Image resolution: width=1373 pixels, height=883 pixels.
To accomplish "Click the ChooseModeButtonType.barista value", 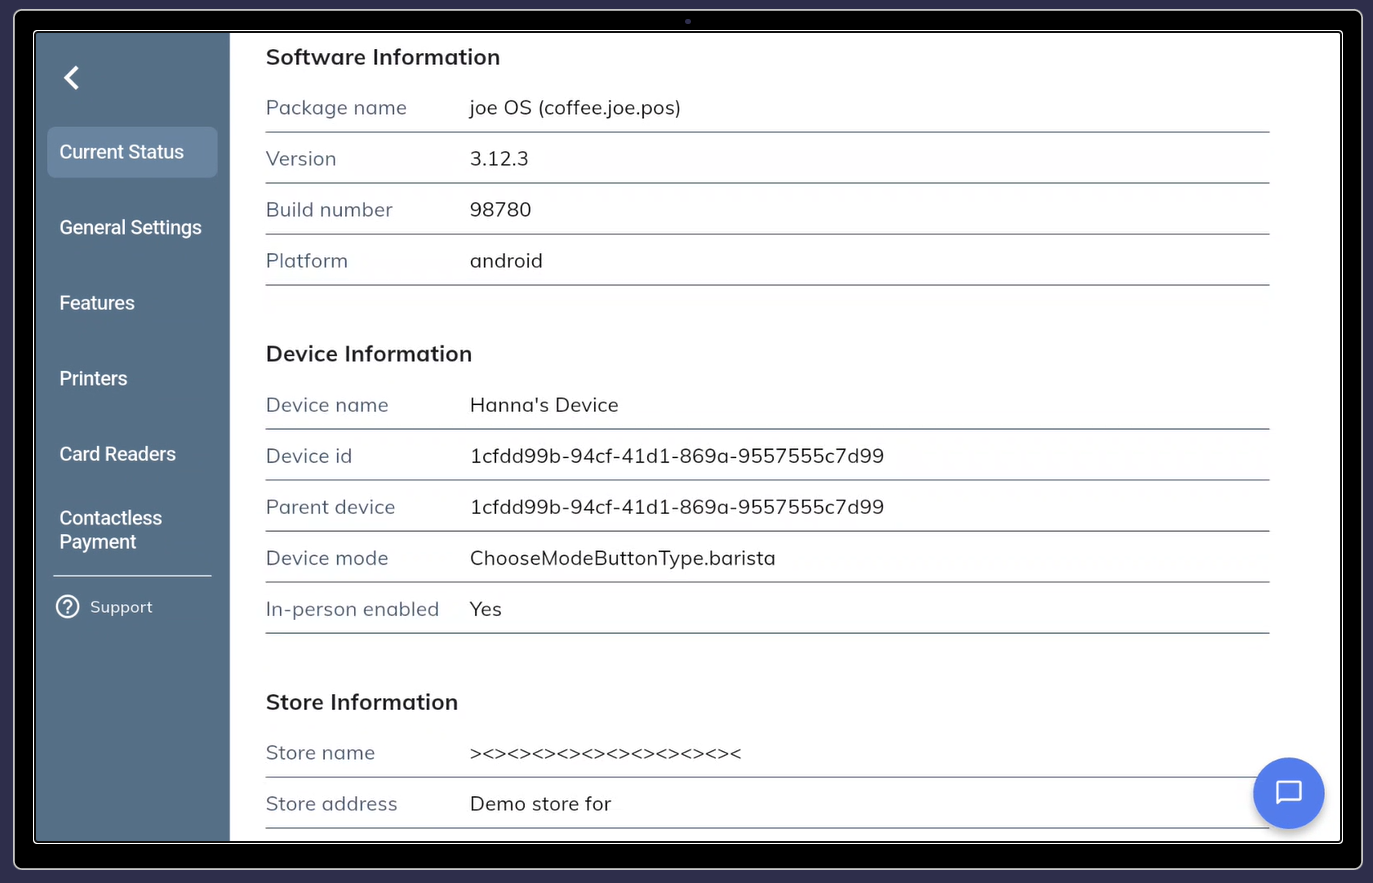I will point(622,558).
